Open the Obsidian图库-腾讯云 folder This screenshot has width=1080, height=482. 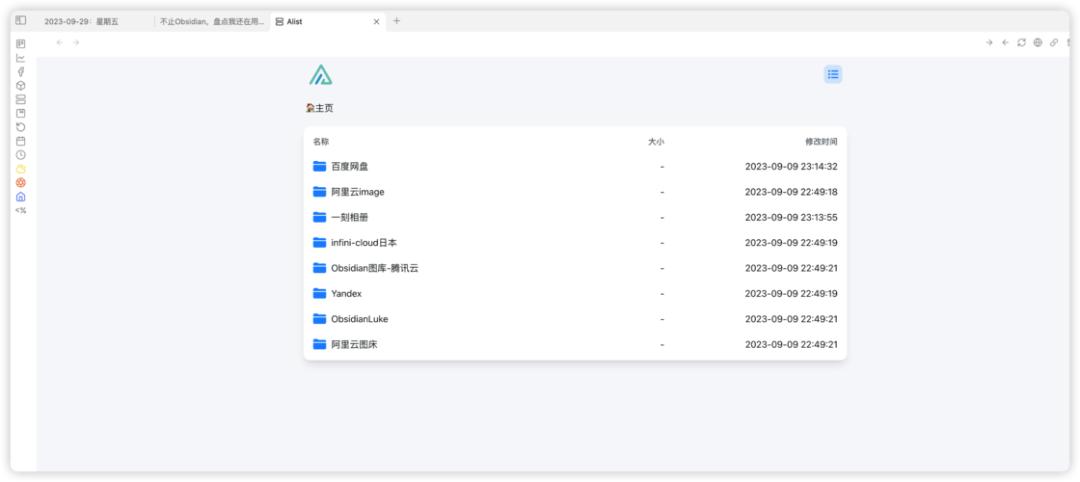point(375,268)
